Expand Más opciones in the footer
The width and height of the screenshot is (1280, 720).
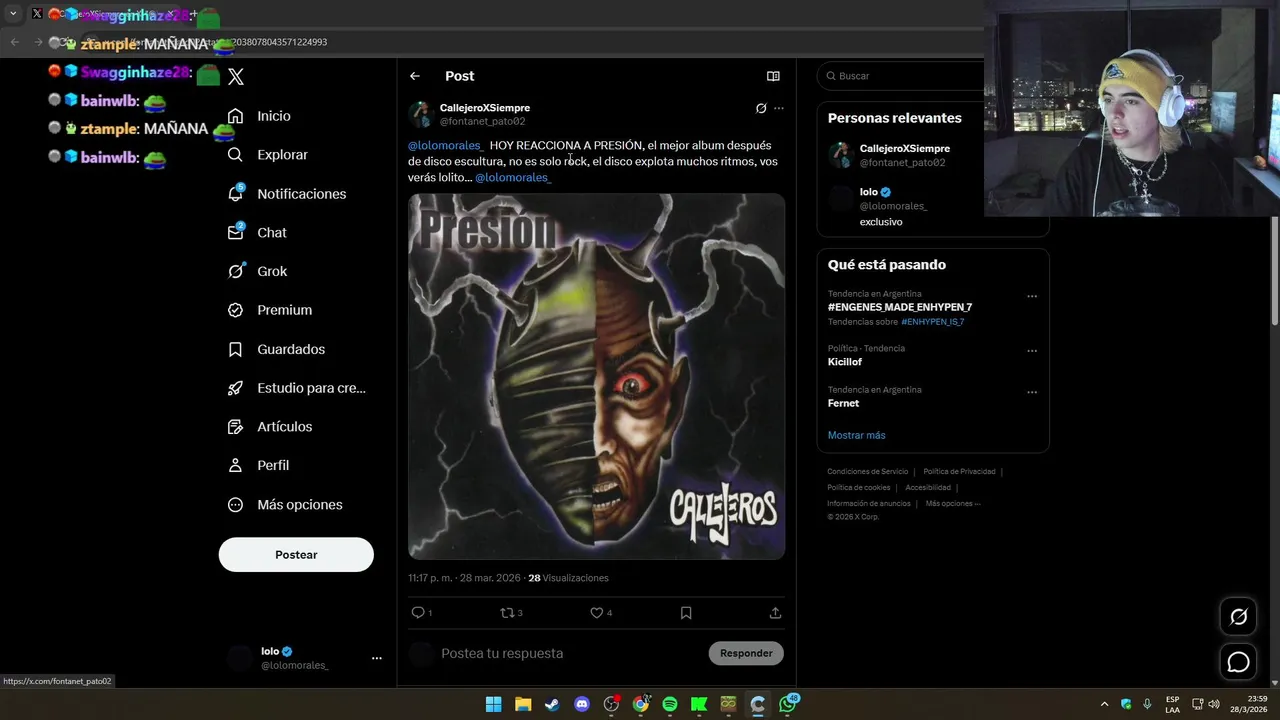point(952,504)
